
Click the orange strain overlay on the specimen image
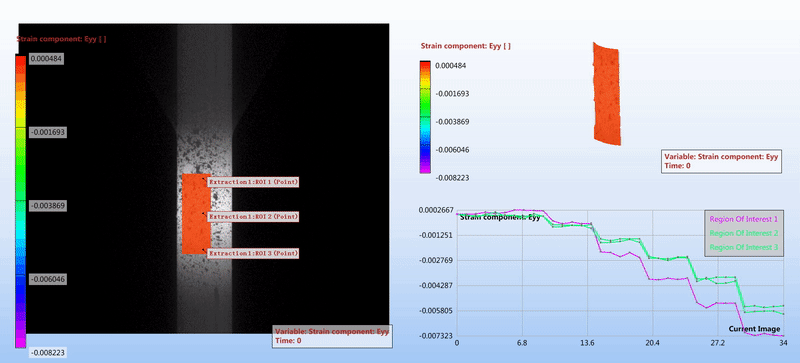[196, 214]
